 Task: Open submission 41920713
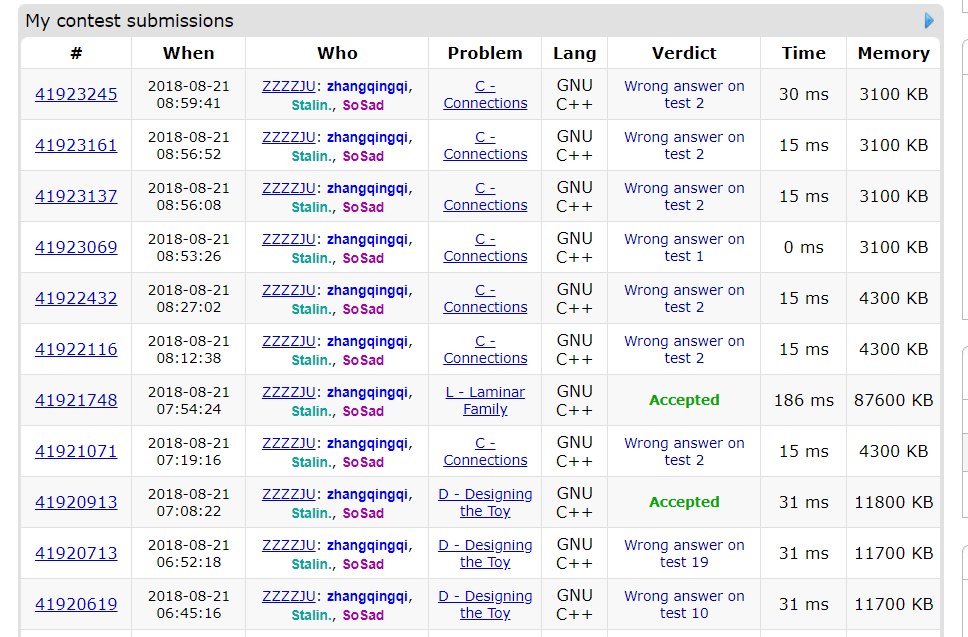76,553
